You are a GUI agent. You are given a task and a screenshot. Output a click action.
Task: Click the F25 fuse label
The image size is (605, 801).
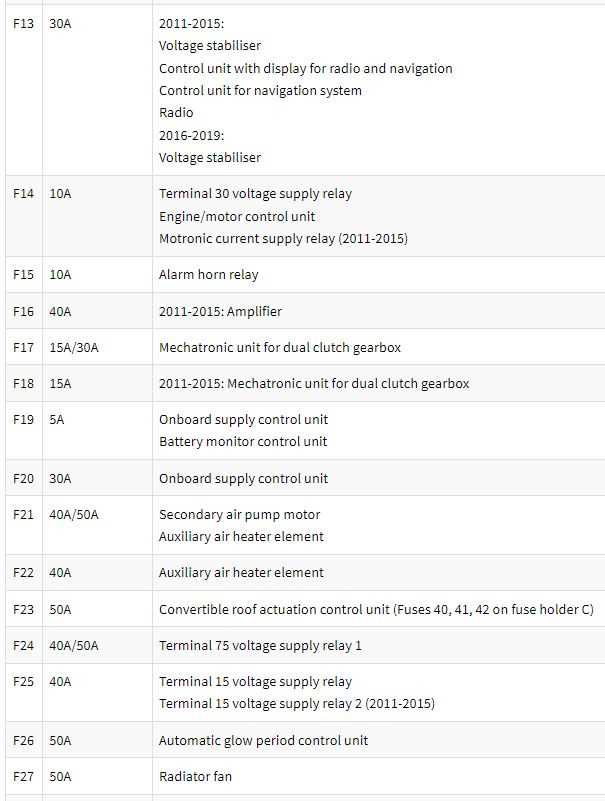(x=23, y=681)
